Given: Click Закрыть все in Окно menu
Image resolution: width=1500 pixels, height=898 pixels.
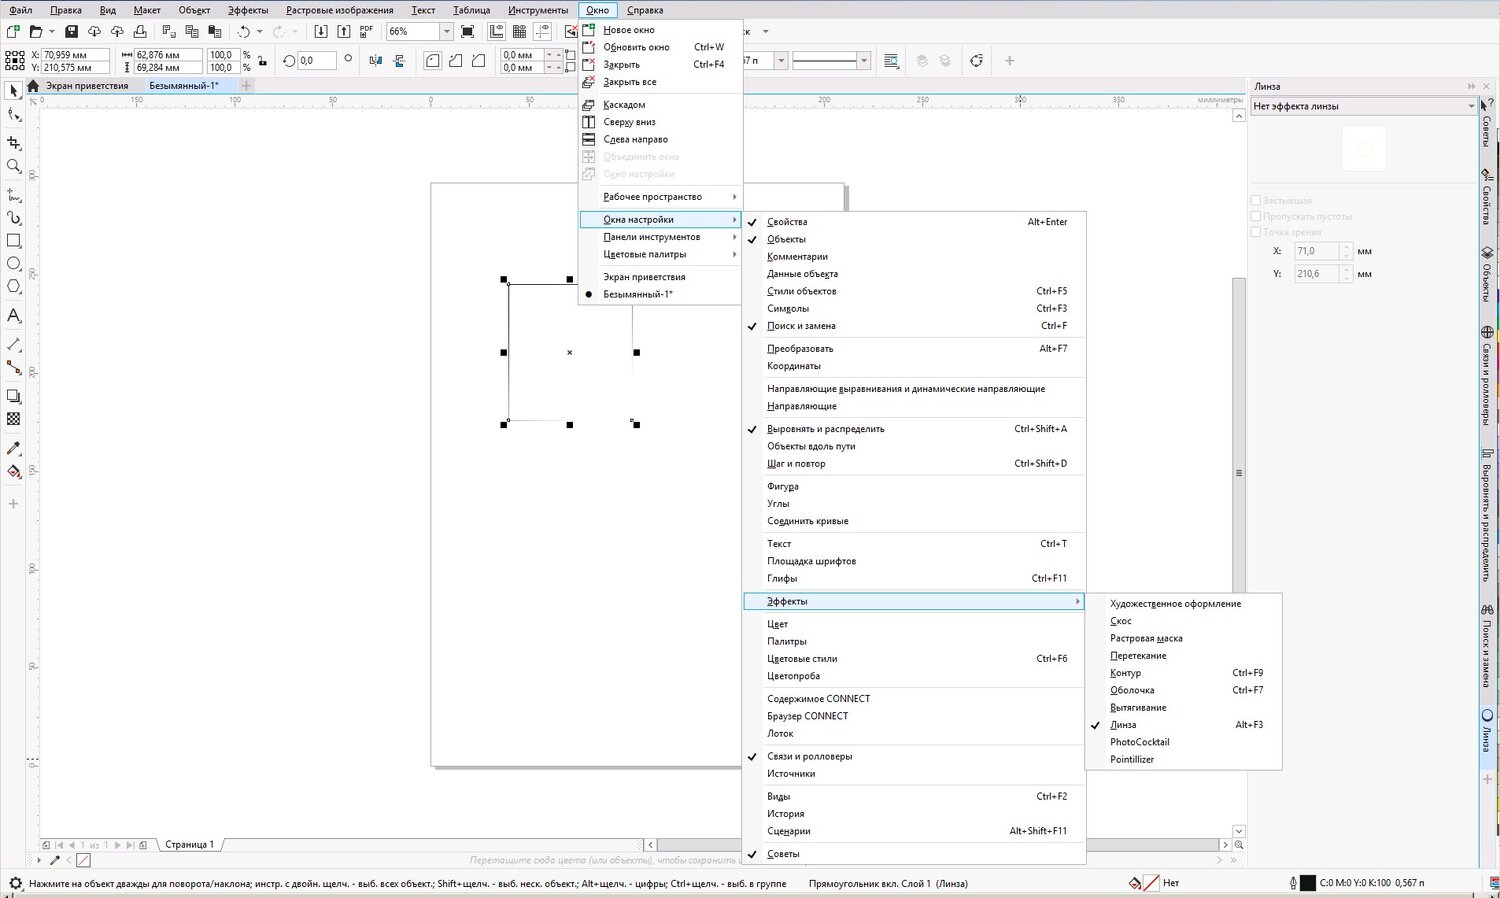Looking at the screenshot, I should coord(630,82).
